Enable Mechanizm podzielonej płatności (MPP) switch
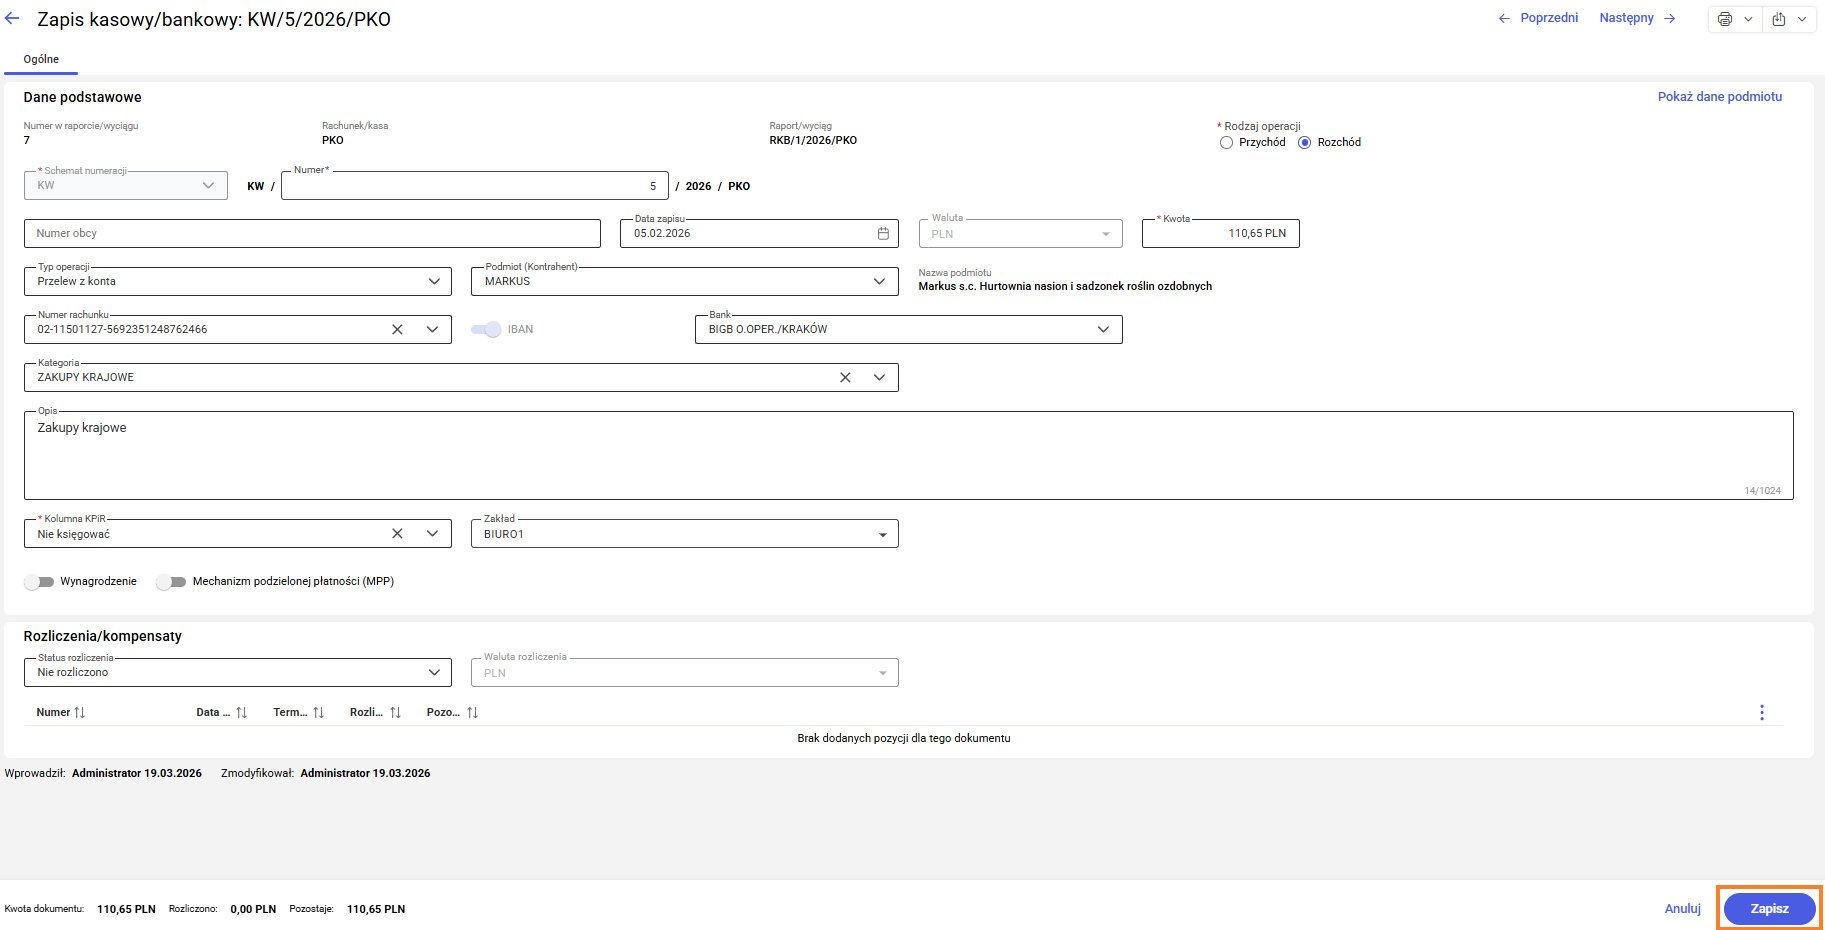 171,582
